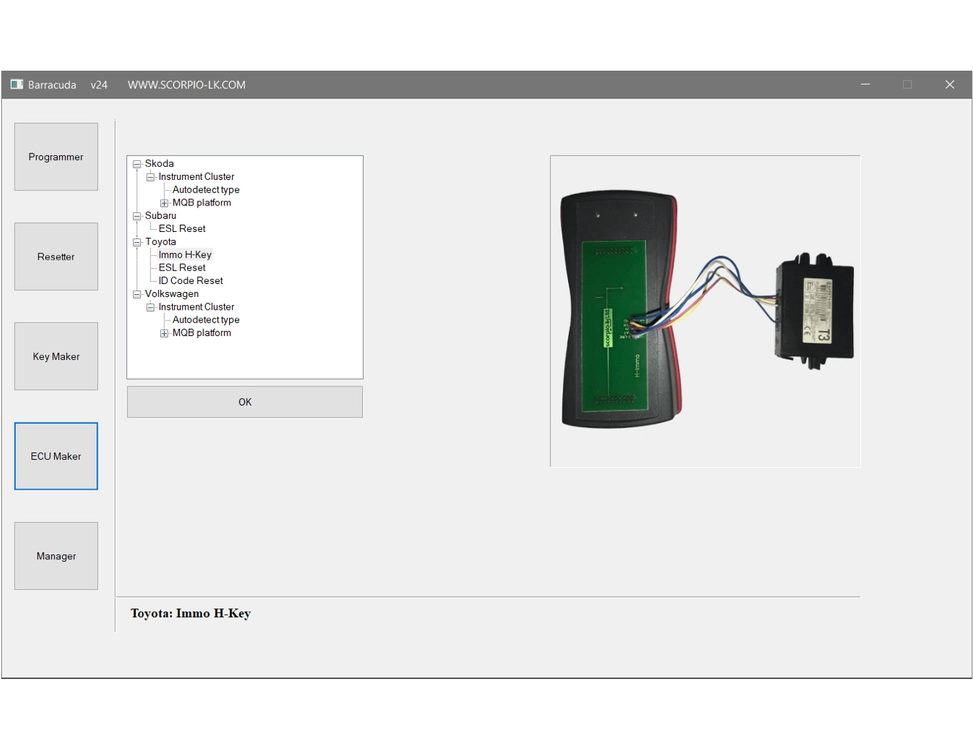Choose Immo H-Key under Toyota

coord(185,255)
